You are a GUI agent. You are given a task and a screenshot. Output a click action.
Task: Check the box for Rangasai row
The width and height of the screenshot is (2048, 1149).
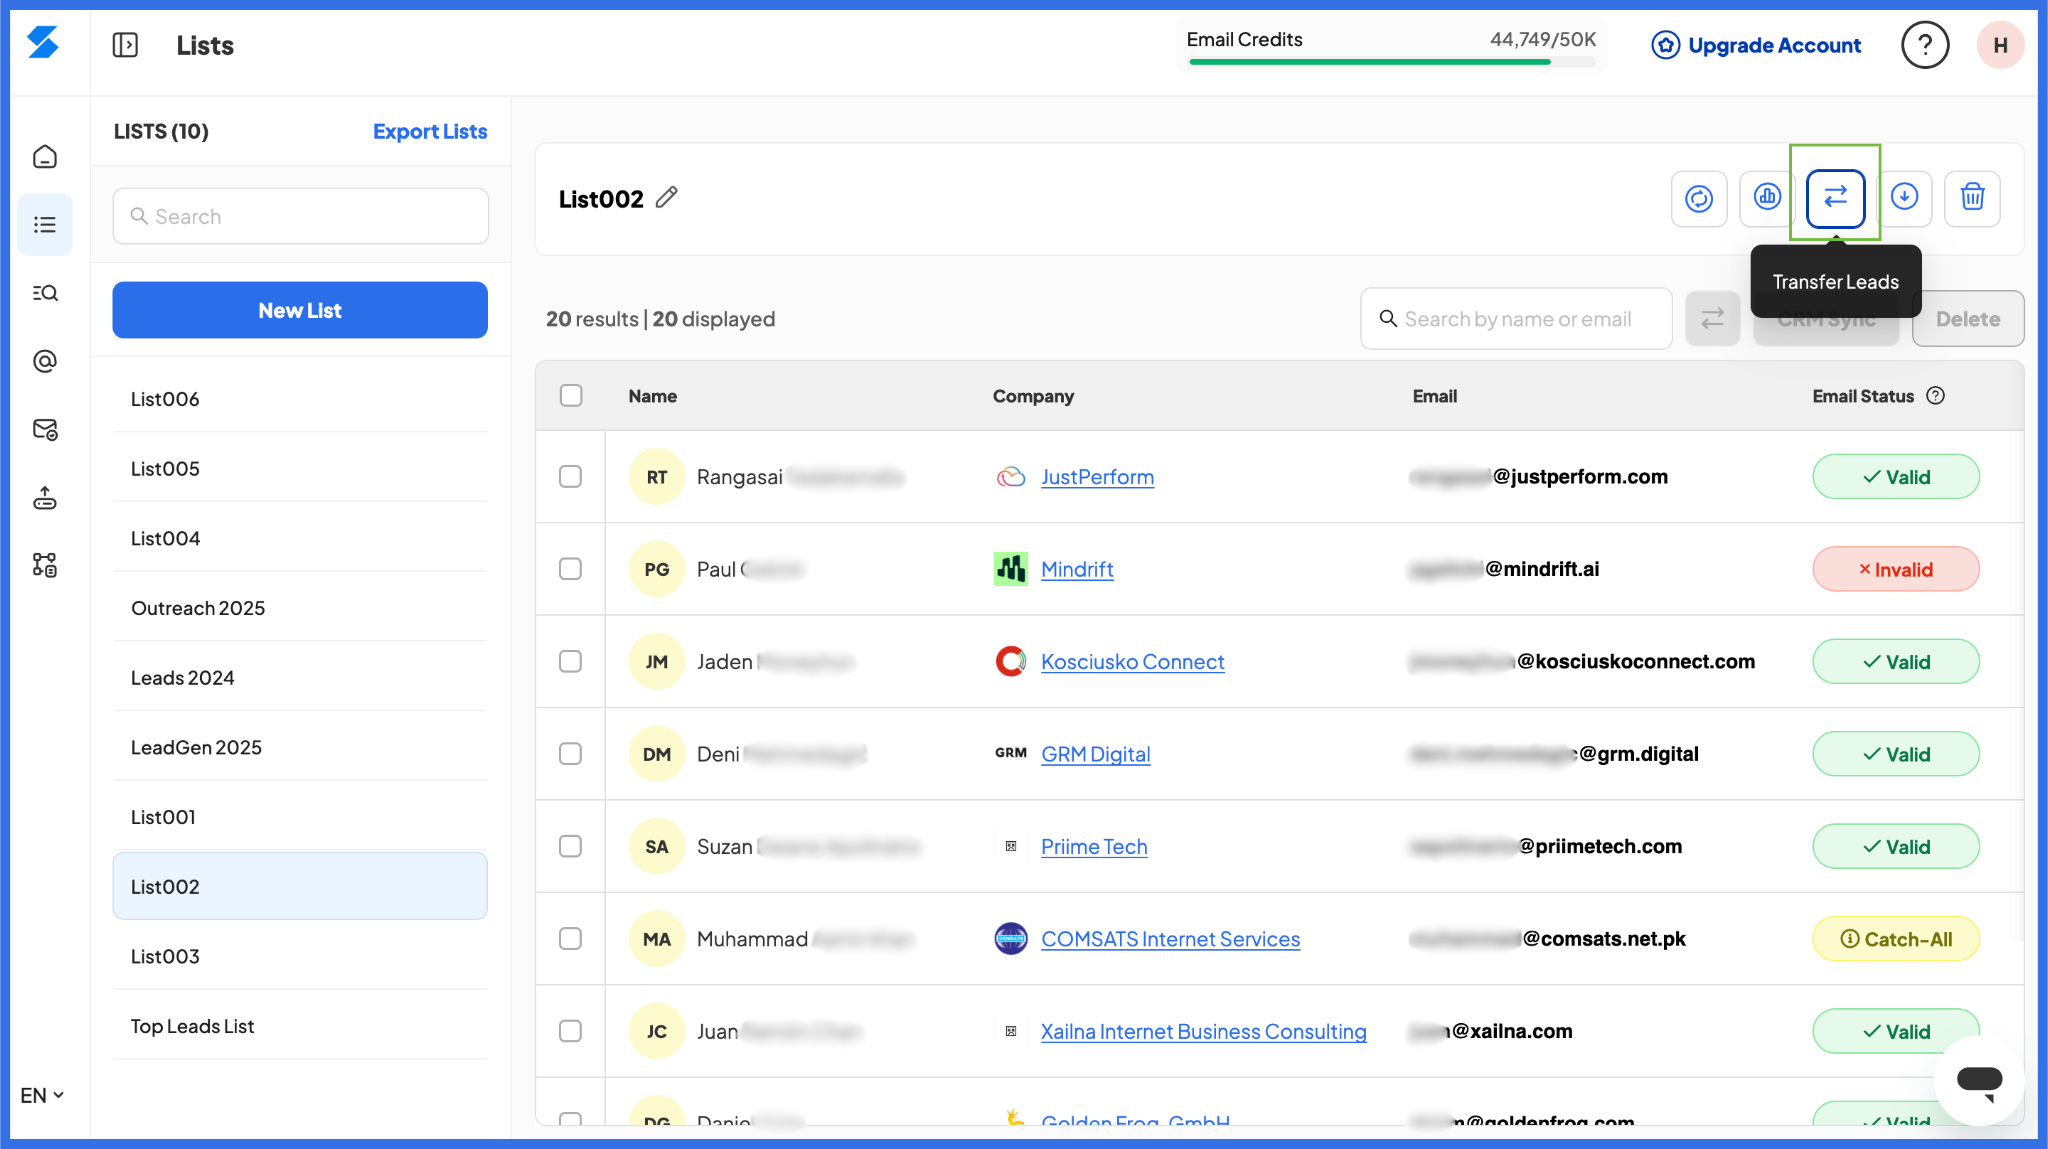570,477
